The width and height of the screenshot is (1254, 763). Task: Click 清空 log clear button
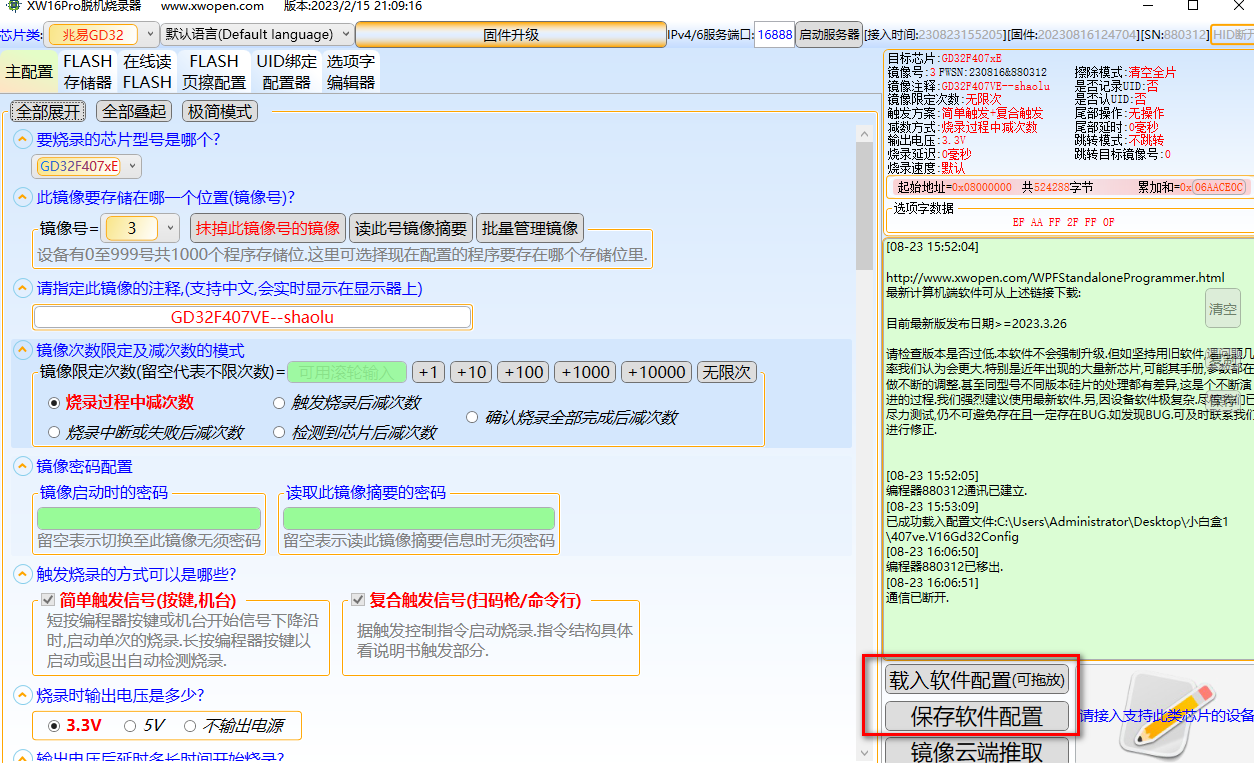click(x=1222, y=309)
